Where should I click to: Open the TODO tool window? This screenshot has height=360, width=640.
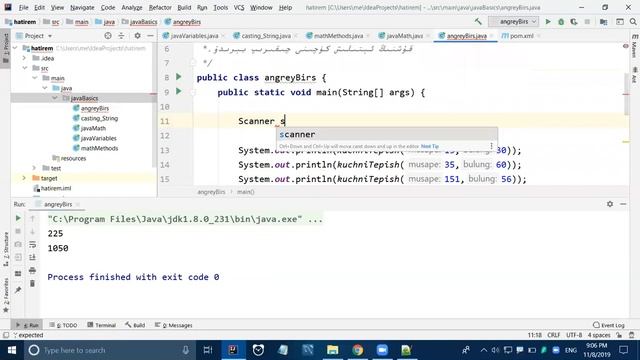(x=63, y=325)
